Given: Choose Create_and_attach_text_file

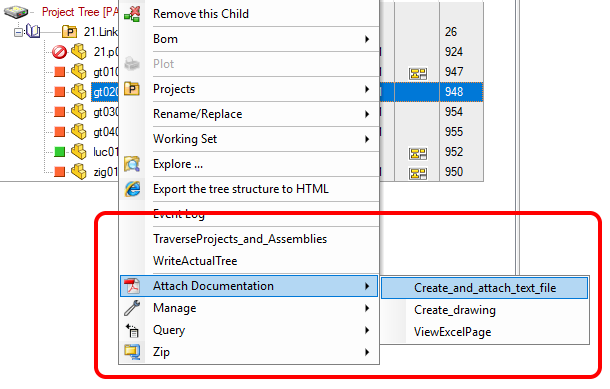Looking at the screenshot, I should [484, 288].
